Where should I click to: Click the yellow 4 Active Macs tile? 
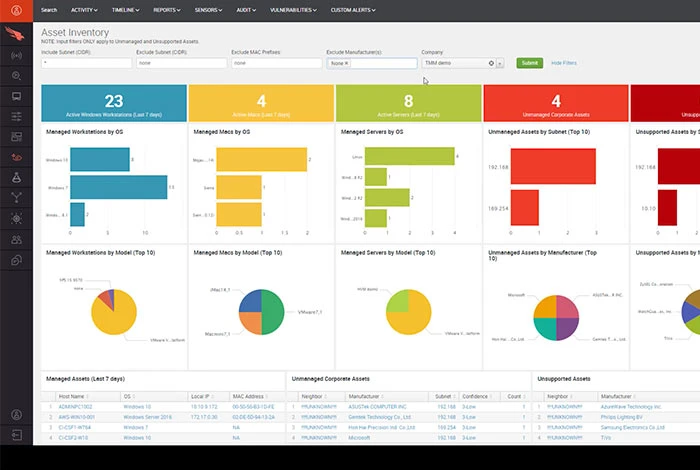pyautogui.click(x=261, y=103)
